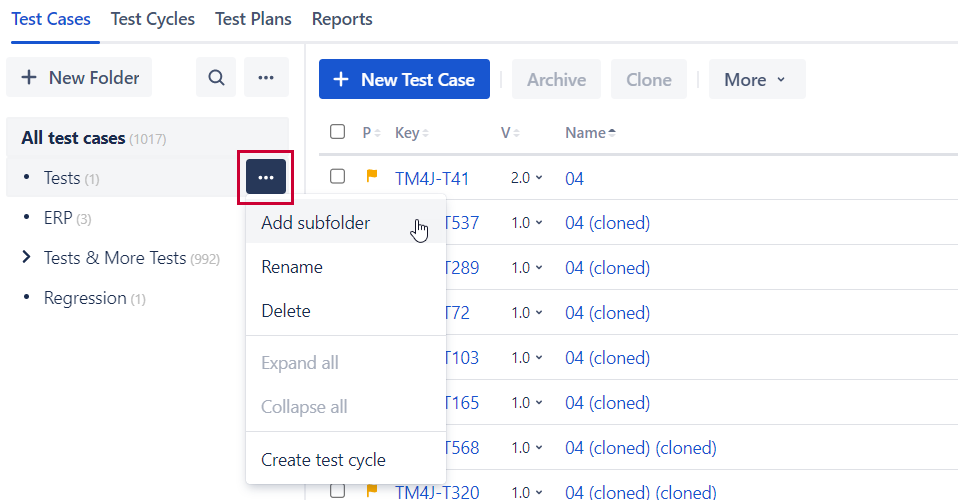The width and height of the screenshot is (958, 500).
Task: Click the Tests folder three-dot menu button
Action: pyautogui.click(x=266, y=177)
